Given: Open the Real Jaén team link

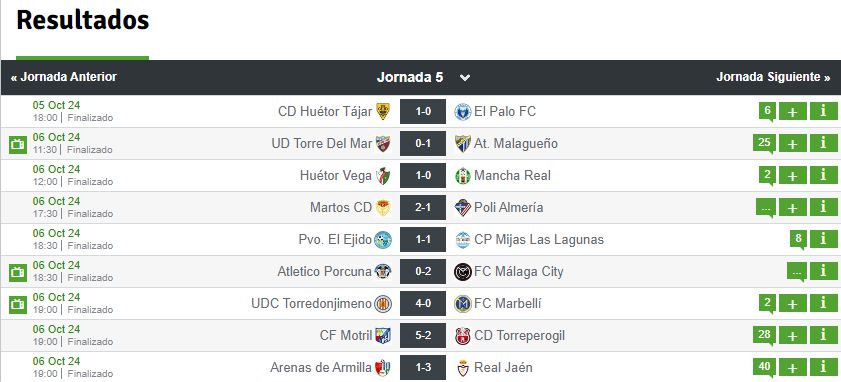Looking at the screenshot, I should 503,368.
